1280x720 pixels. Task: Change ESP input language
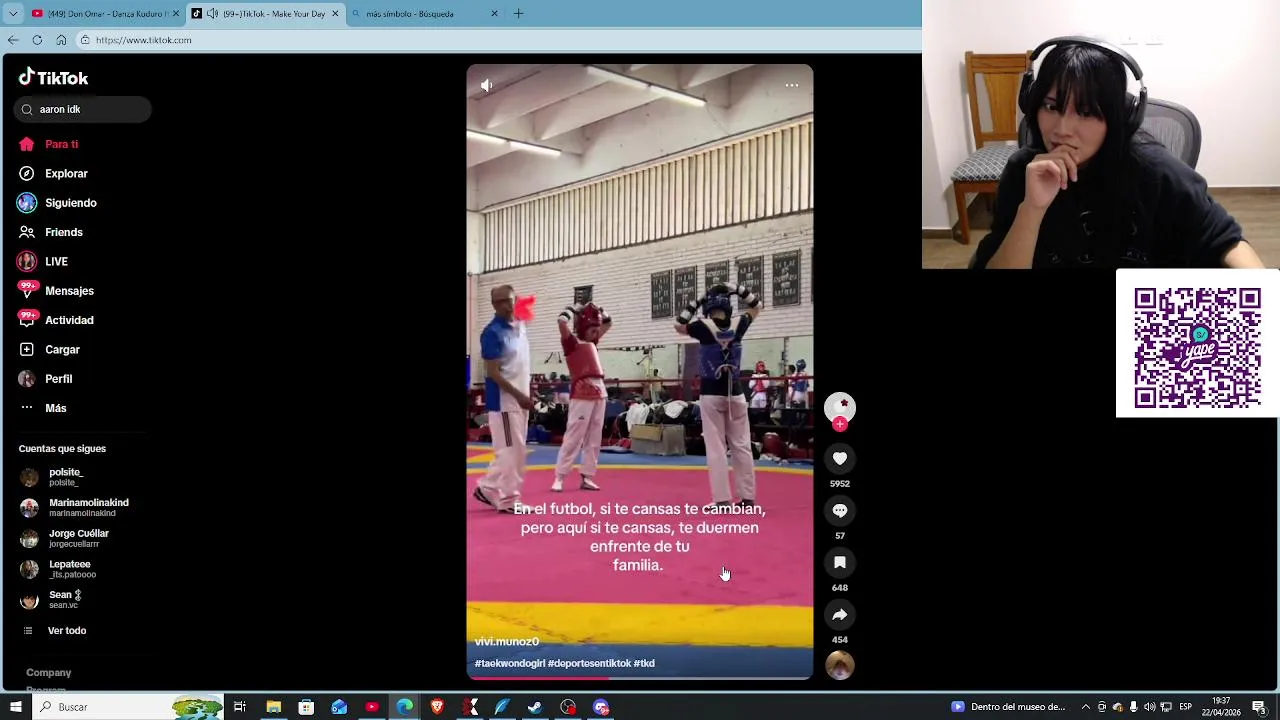click(x=1185, y=707)
